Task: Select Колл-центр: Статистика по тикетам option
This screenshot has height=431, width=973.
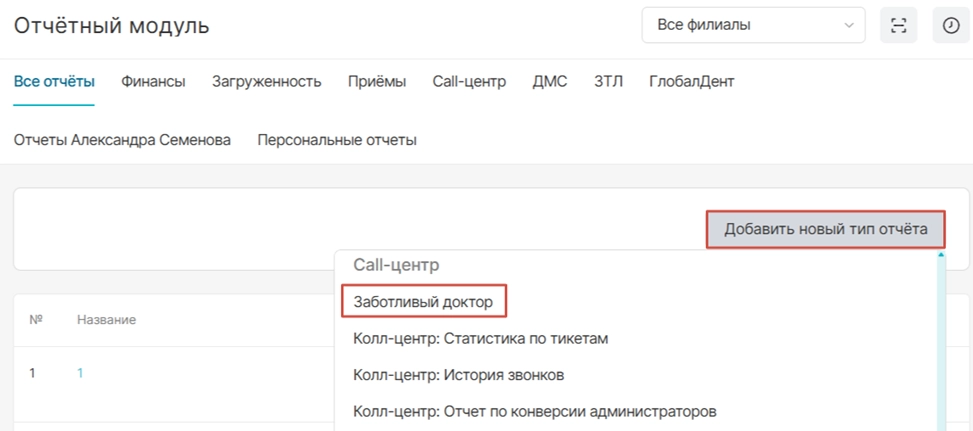Action: point(482,339)
